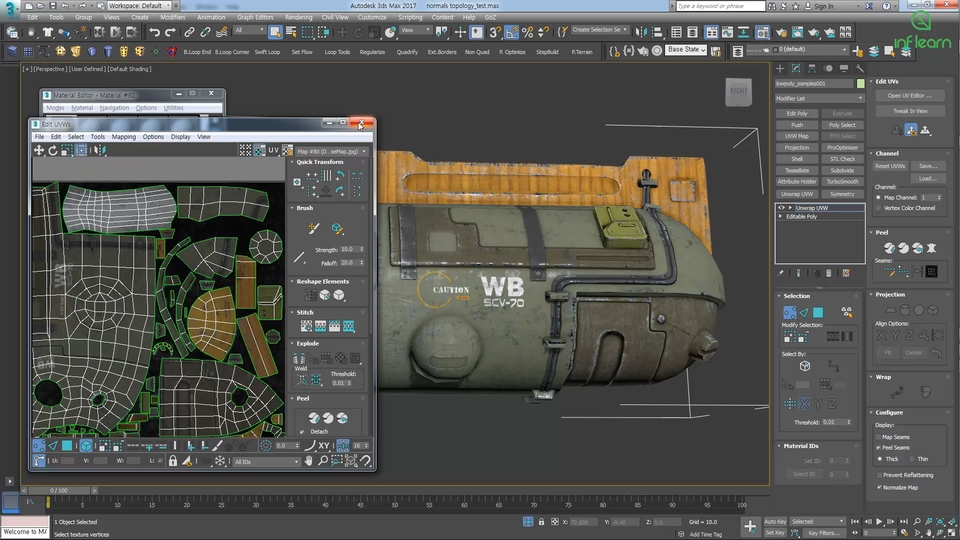Click Redo arrow in main toolbar
The width and height of the screenshot is (960, 540).
point(170,32)
